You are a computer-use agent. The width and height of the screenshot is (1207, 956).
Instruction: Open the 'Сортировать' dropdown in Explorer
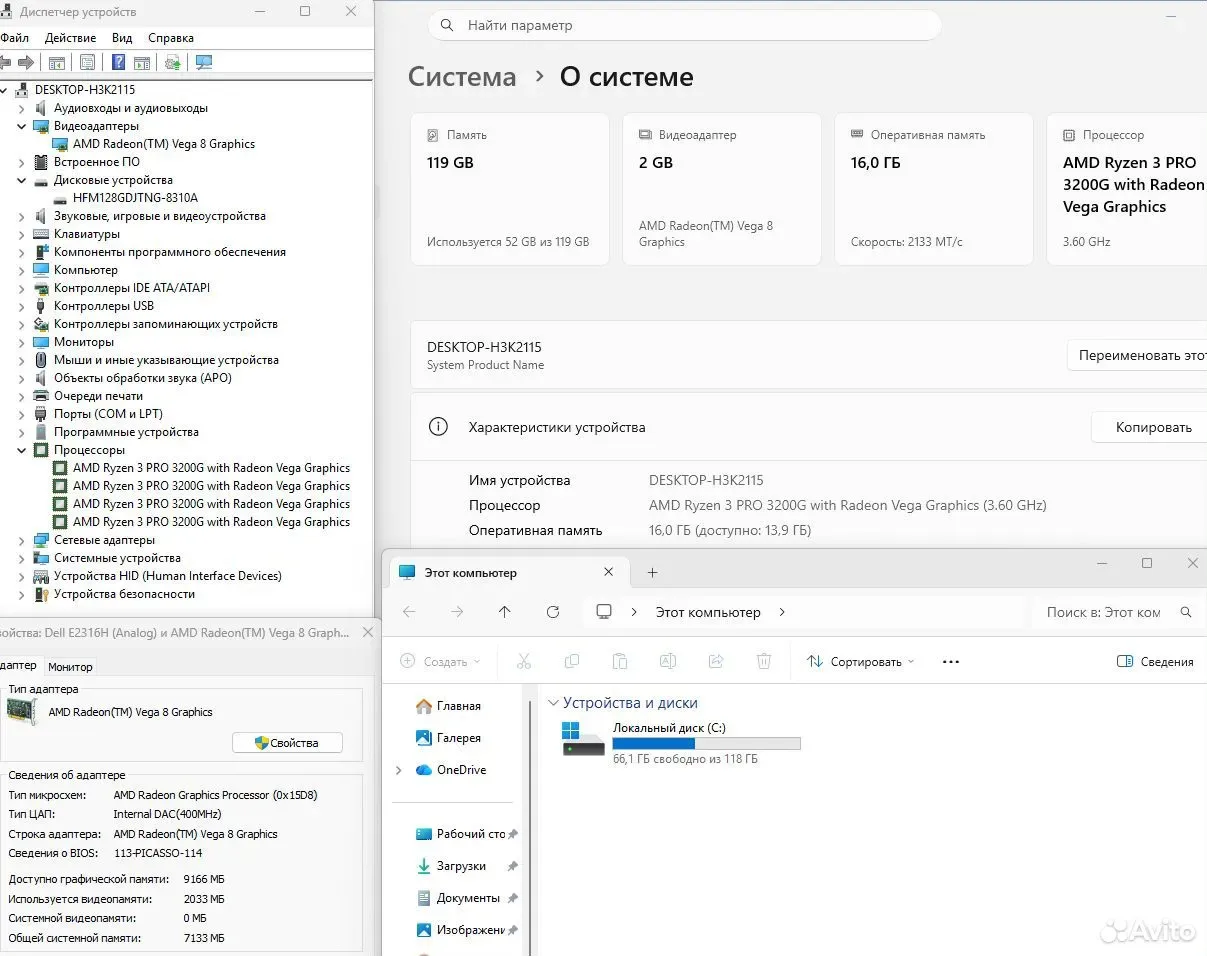click(x=860, y=661)
